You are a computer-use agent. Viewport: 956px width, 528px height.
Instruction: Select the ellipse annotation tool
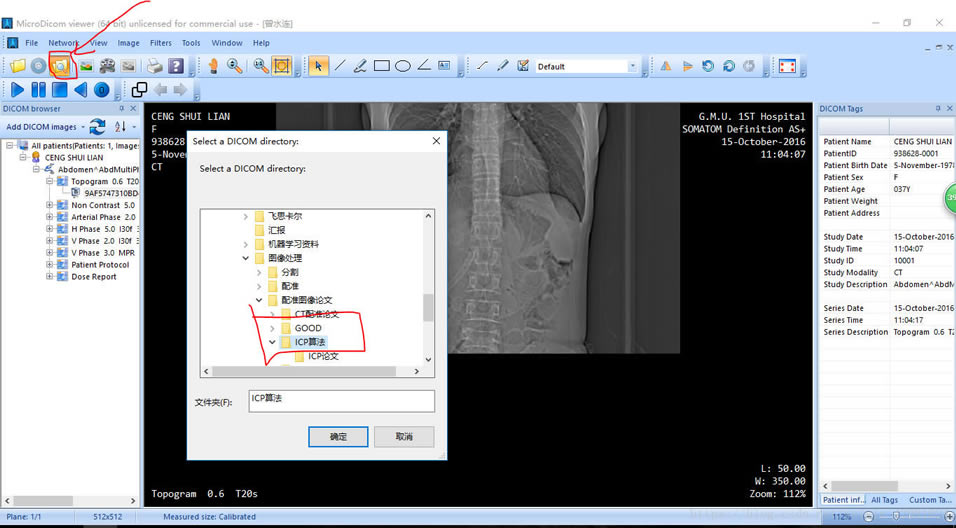pyautogui.click(x=403, y=66)
